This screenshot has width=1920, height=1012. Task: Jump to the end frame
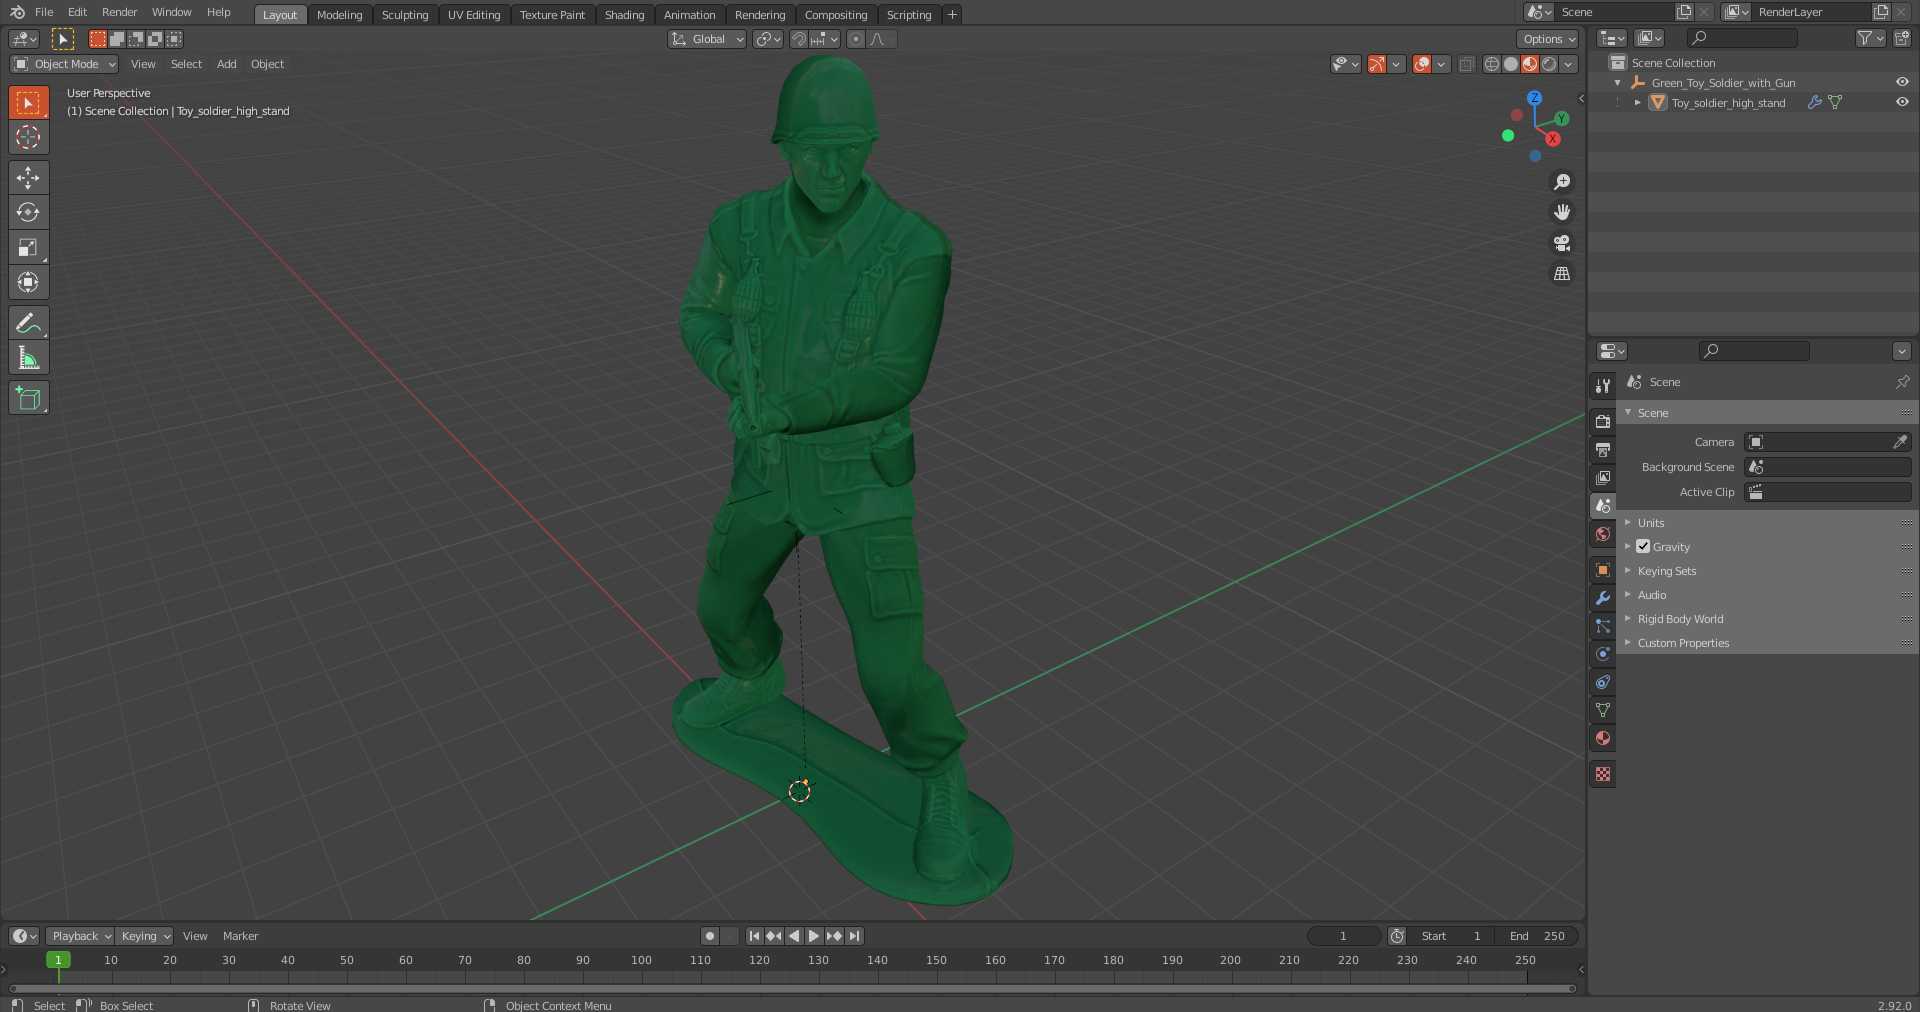pos(854,936)
